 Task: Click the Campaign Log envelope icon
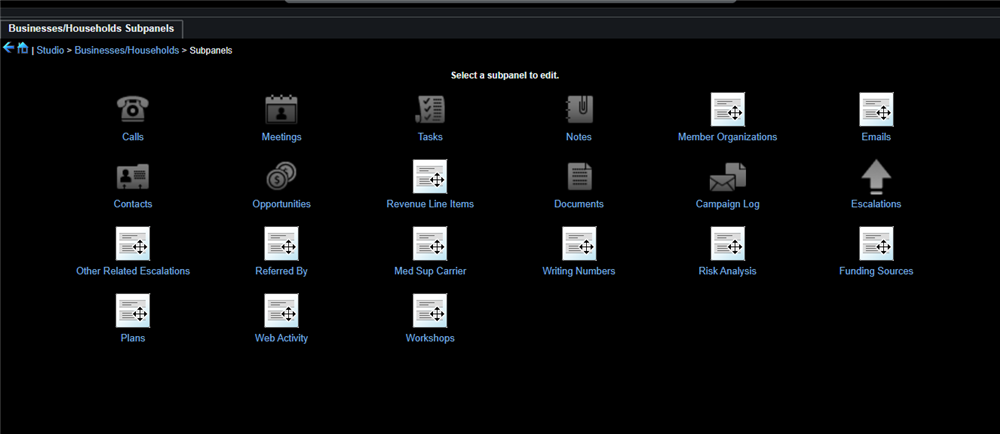pyautogui.click(x=728, y=177)
